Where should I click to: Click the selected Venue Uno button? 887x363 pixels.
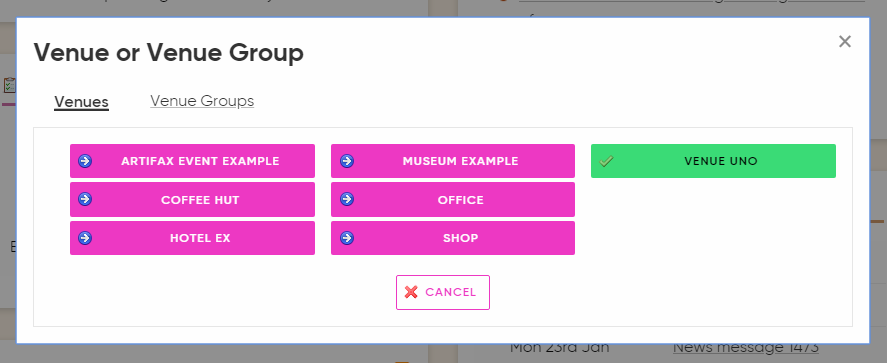(713, 161)
